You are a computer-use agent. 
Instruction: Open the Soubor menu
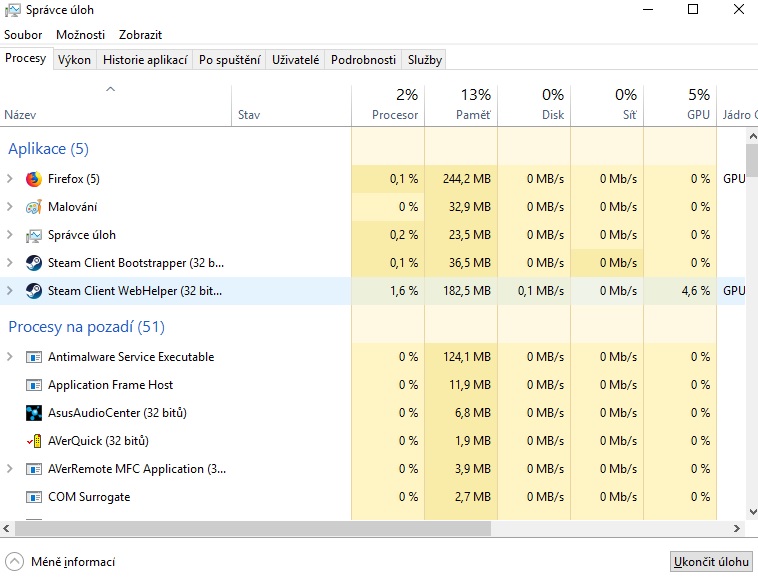(x=23, y=35)
